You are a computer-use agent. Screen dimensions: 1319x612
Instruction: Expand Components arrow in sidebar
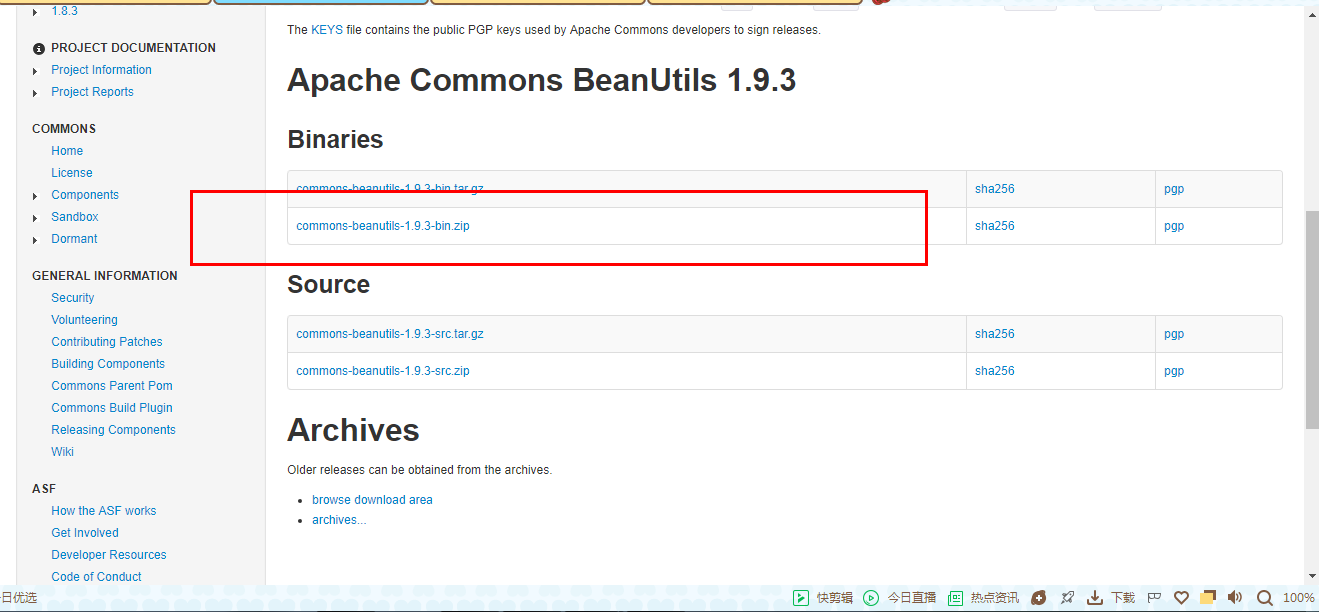pyautogui.click(x=36, y=196)
